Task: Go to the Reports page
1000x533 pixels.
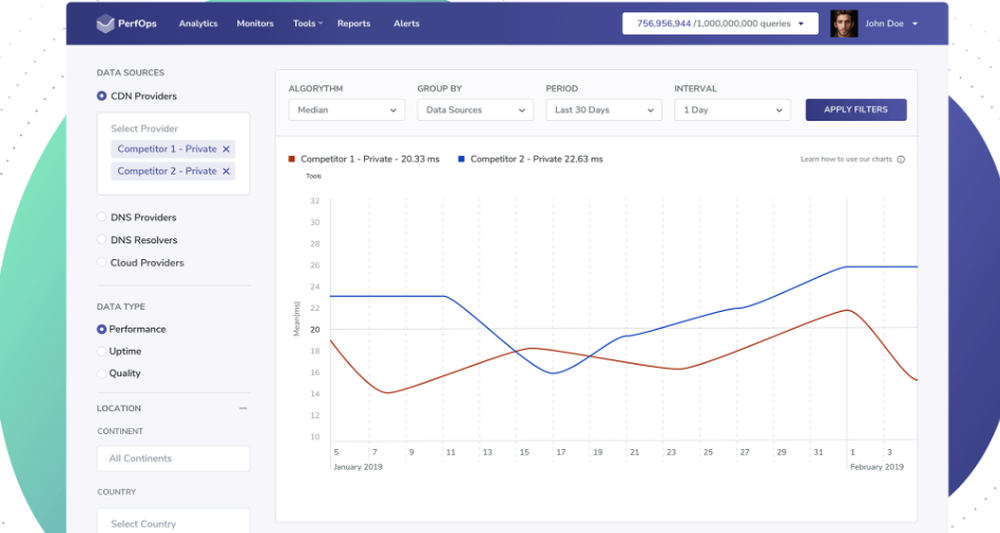Action: pyautogui.click(x=354, y=24)
